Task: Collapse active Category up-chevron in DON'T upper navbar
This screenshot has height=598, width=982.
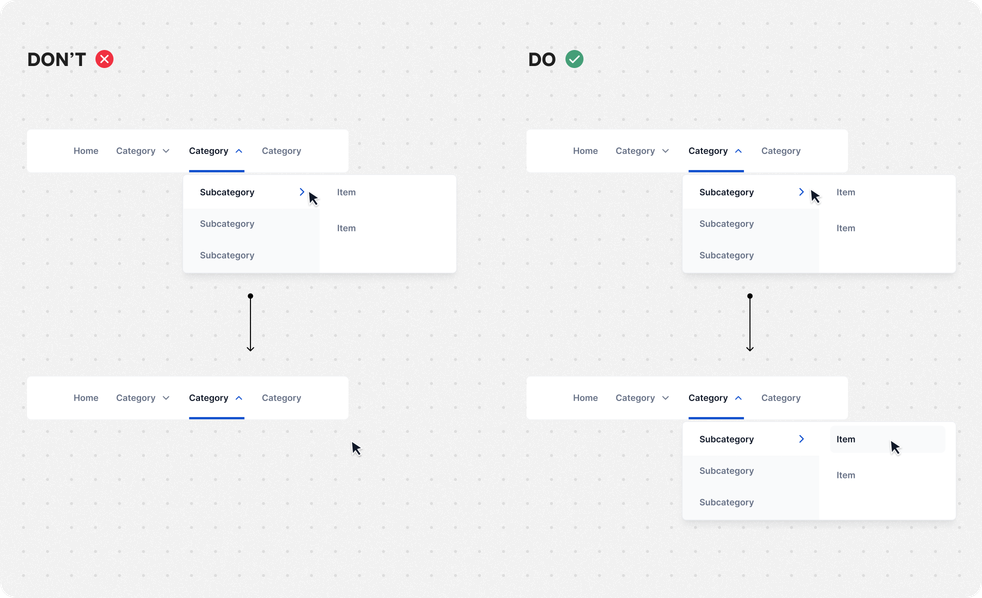Action: click(239, 151)
